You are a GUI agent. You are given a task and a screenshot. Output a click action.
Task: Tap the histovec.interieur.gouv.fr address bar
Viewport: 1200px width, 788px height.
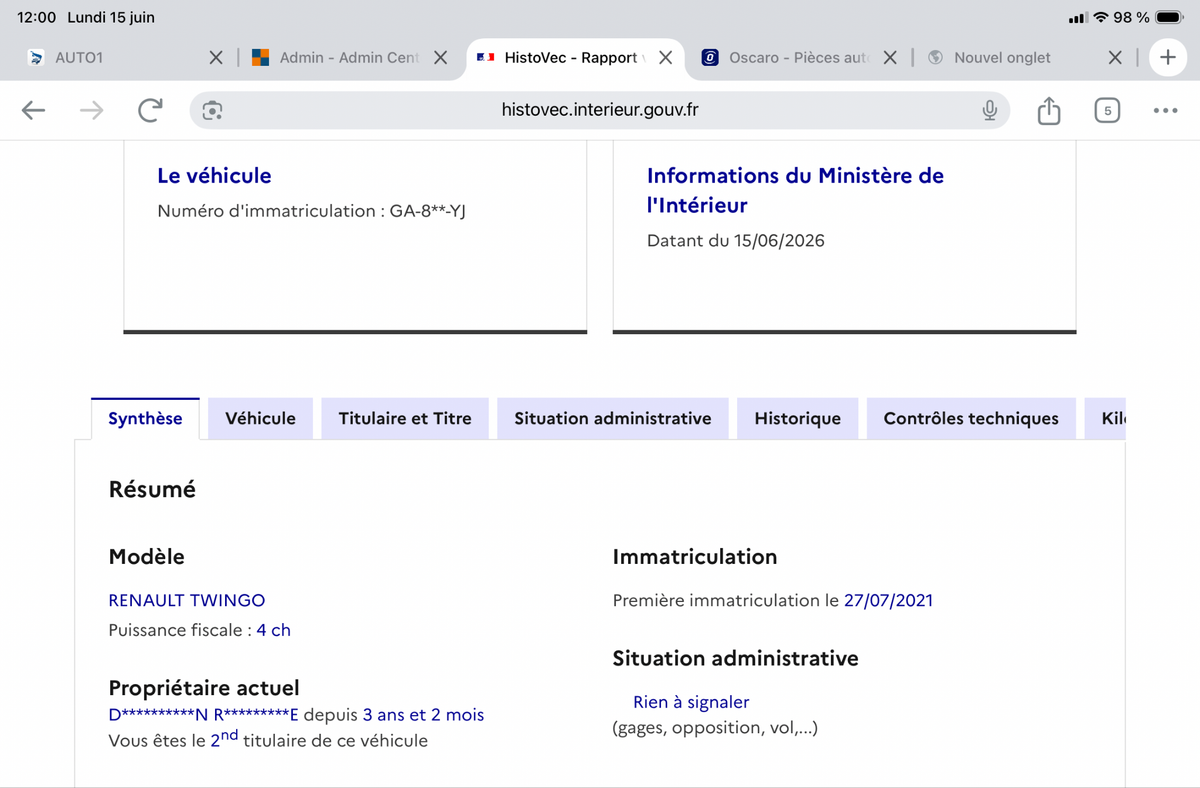pyautogui.click(x=600, y=111)
